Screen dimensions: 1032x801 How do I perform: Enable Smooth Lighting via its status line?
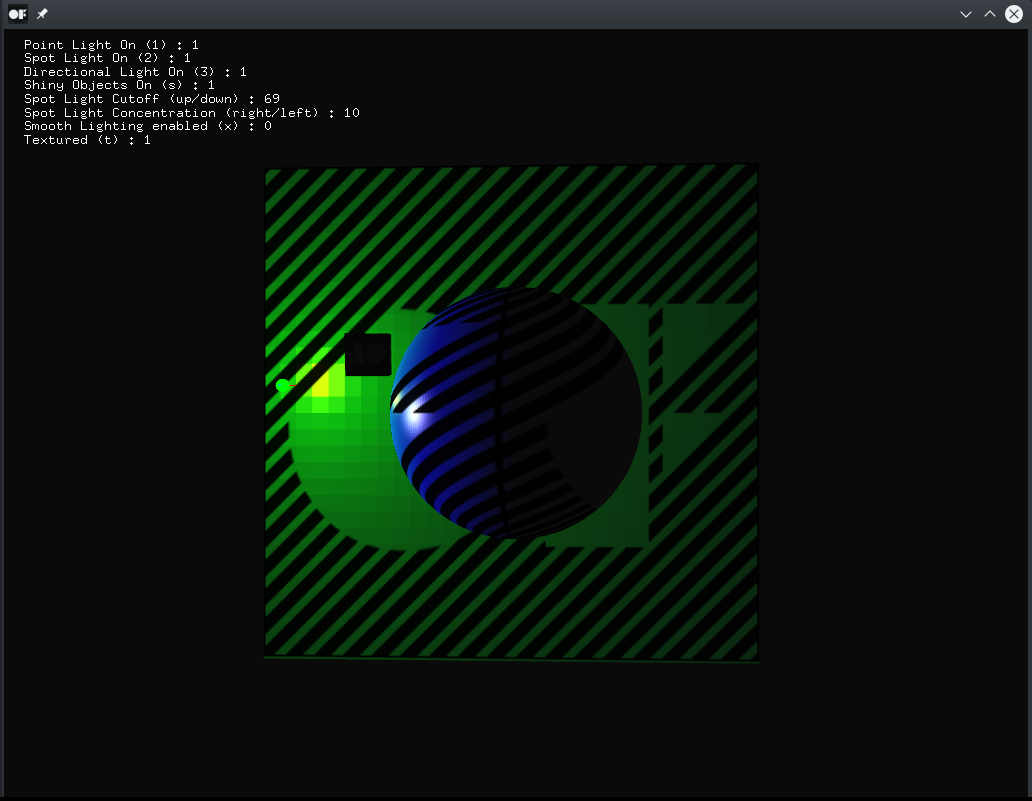coord(147,125)
